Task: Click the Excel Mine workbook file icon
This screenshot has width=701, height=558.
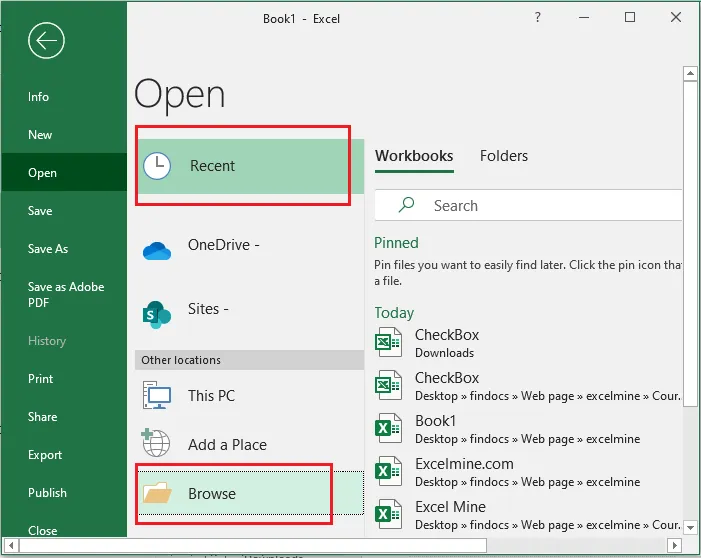Action: [x=388, y=514]
